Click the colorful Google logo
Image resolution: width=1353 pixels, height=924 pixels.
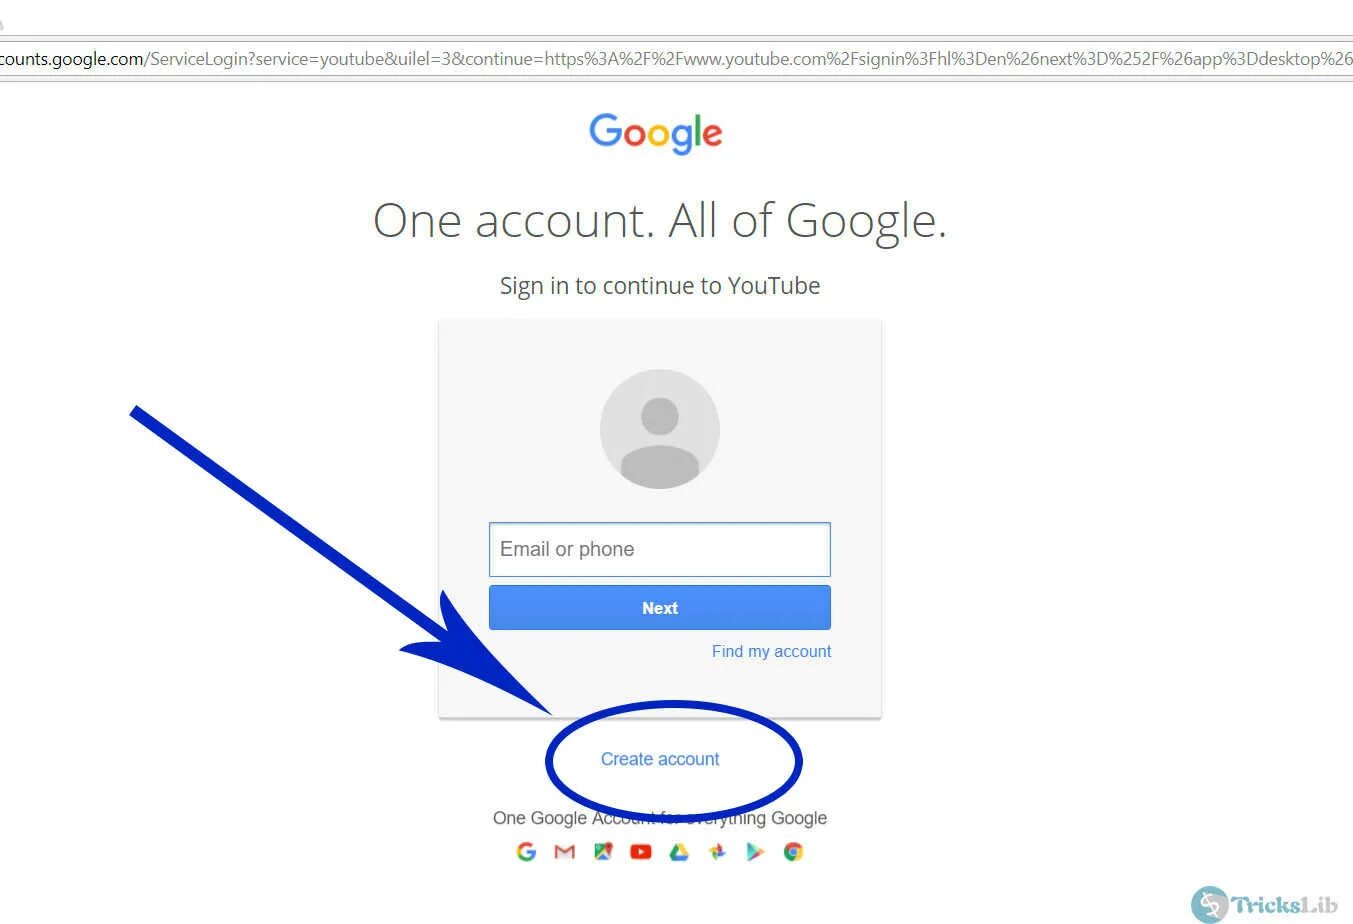656,133
